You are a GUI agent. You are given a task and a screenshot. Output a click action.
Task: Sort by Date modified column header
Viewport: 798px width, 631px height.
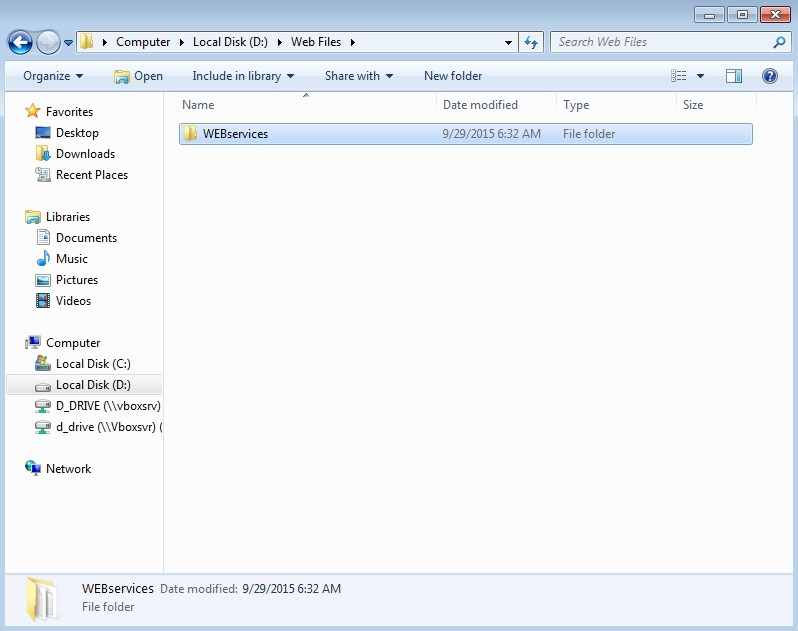[x=480, y=105]
